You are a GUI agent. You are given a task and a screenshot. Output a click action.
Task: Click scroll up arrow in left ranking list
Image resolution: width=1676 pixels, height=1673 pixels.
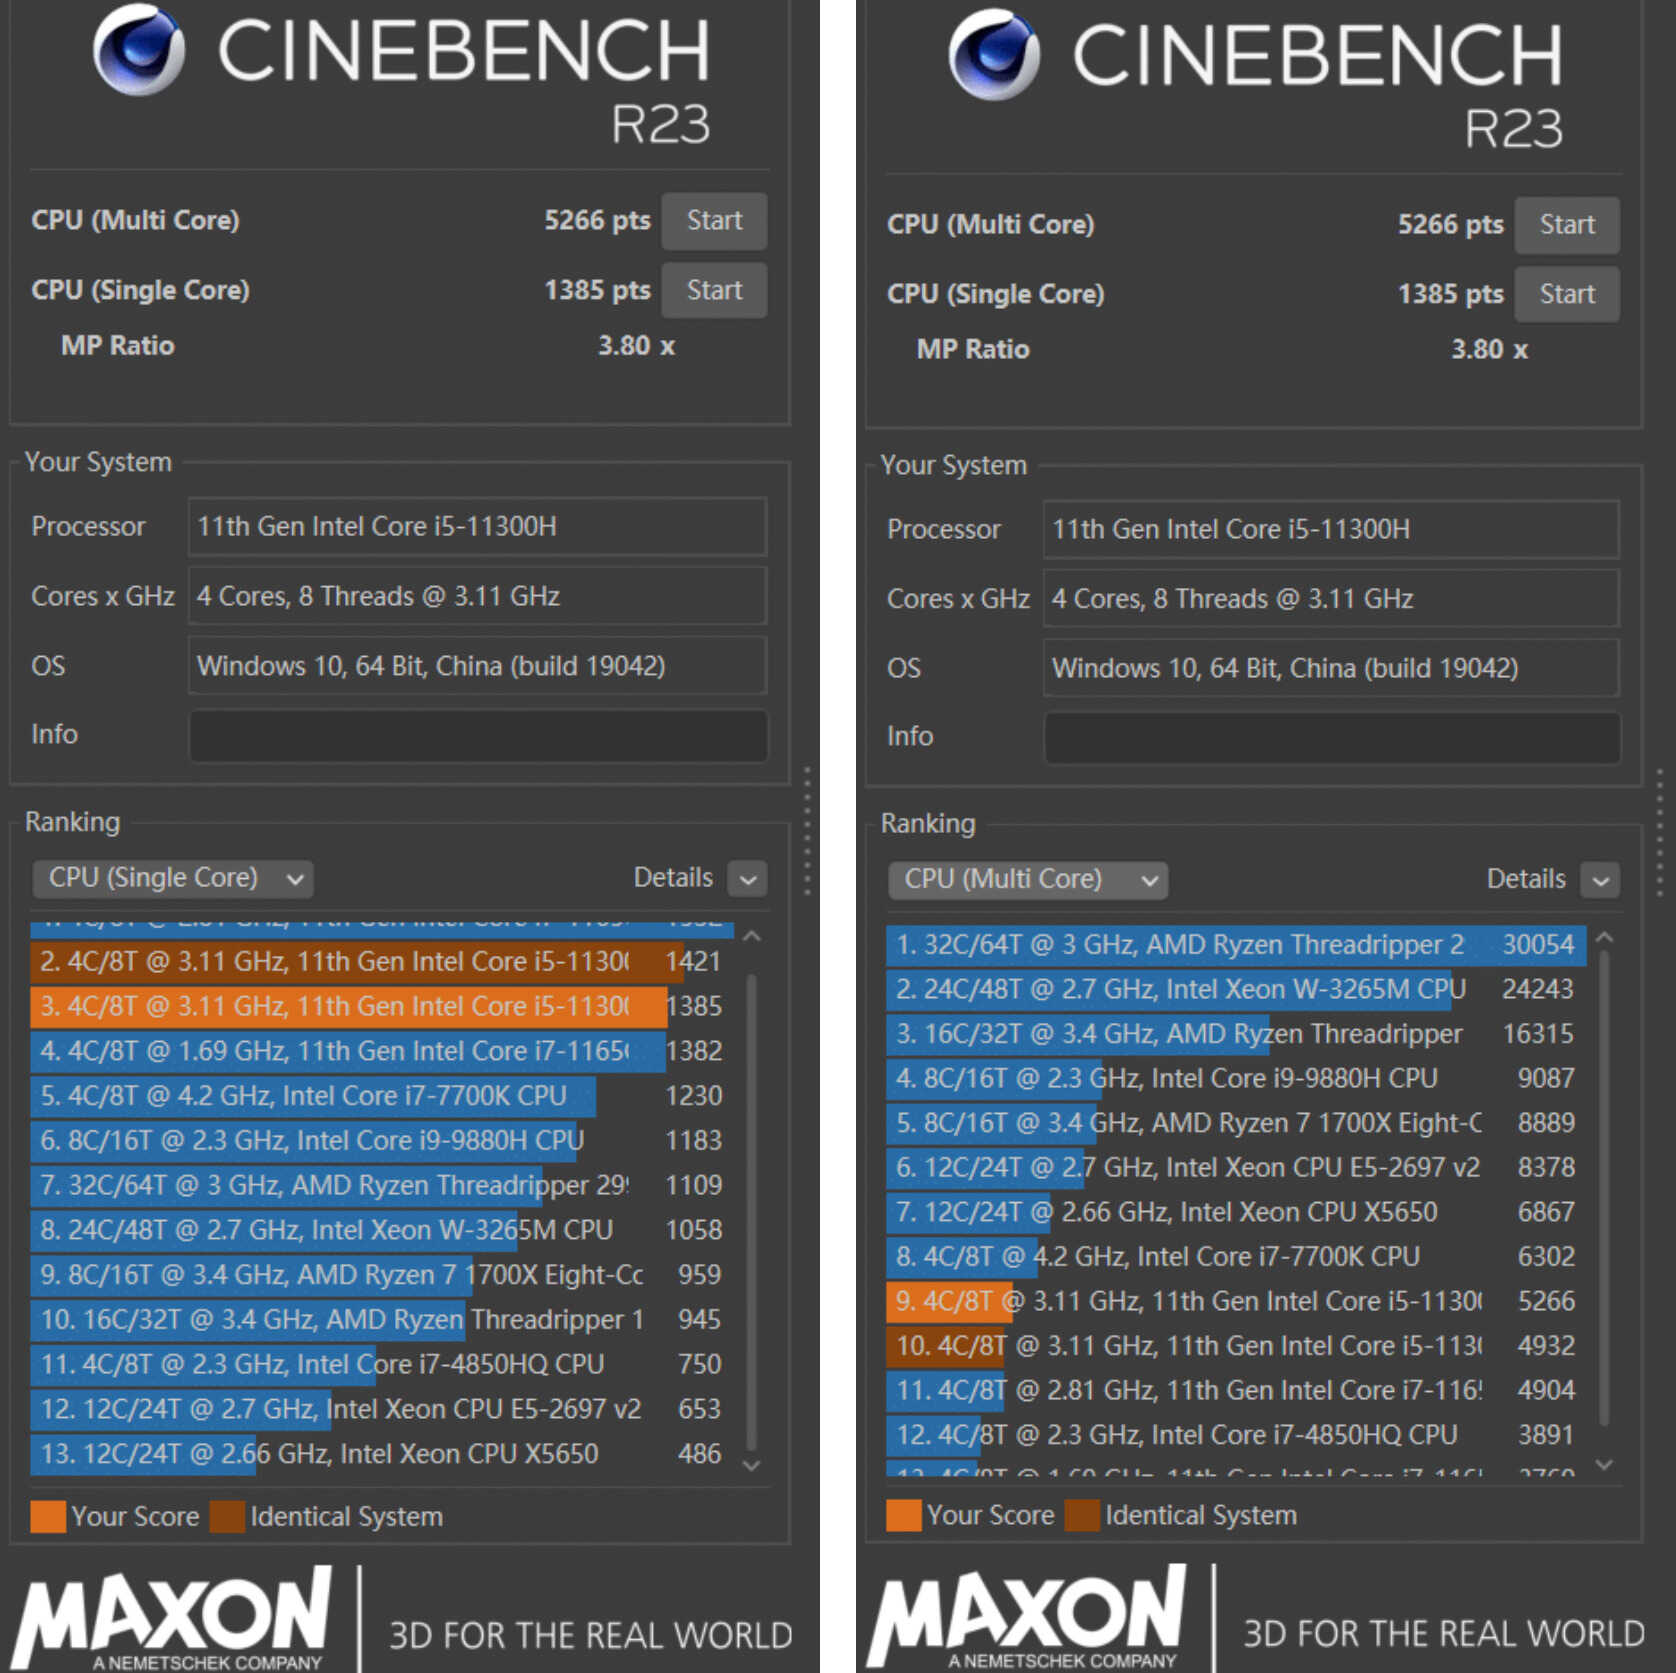tap(752, 937)
